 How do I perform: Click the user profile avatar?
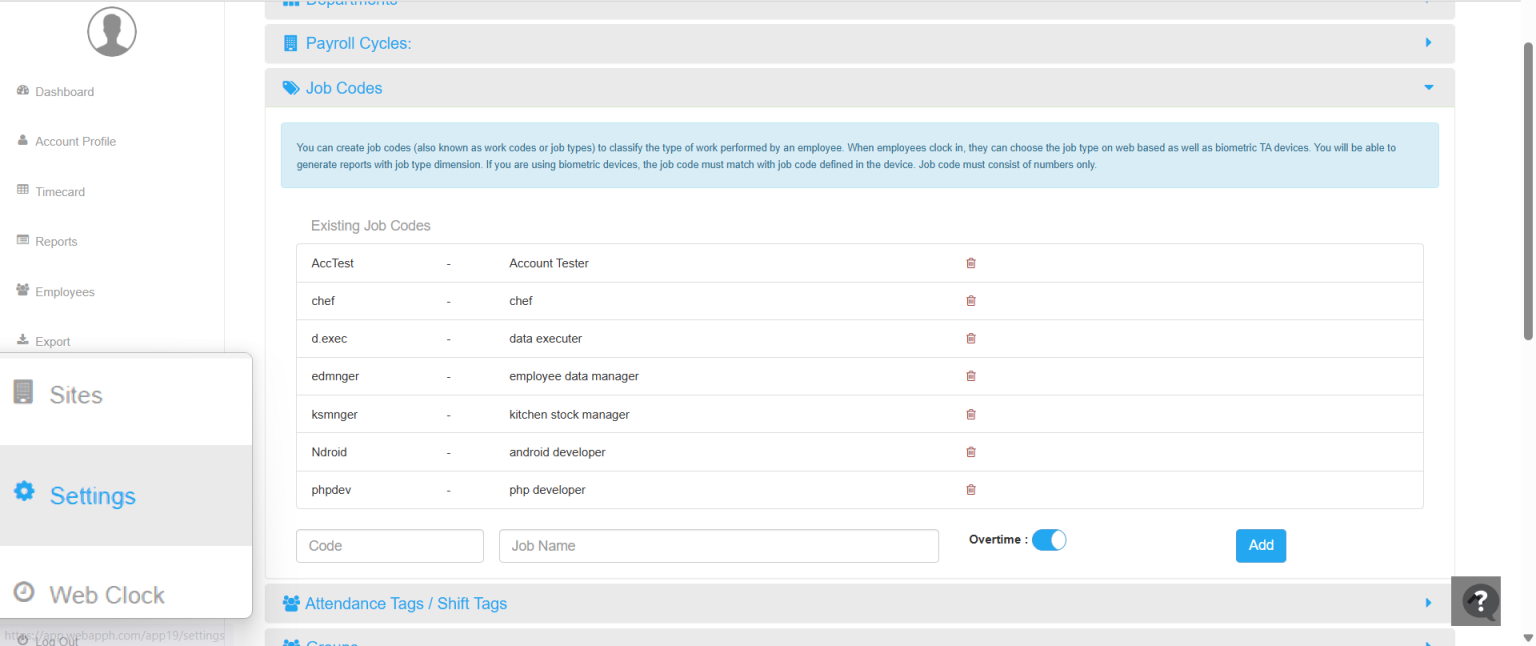click(x=112, y=32)
